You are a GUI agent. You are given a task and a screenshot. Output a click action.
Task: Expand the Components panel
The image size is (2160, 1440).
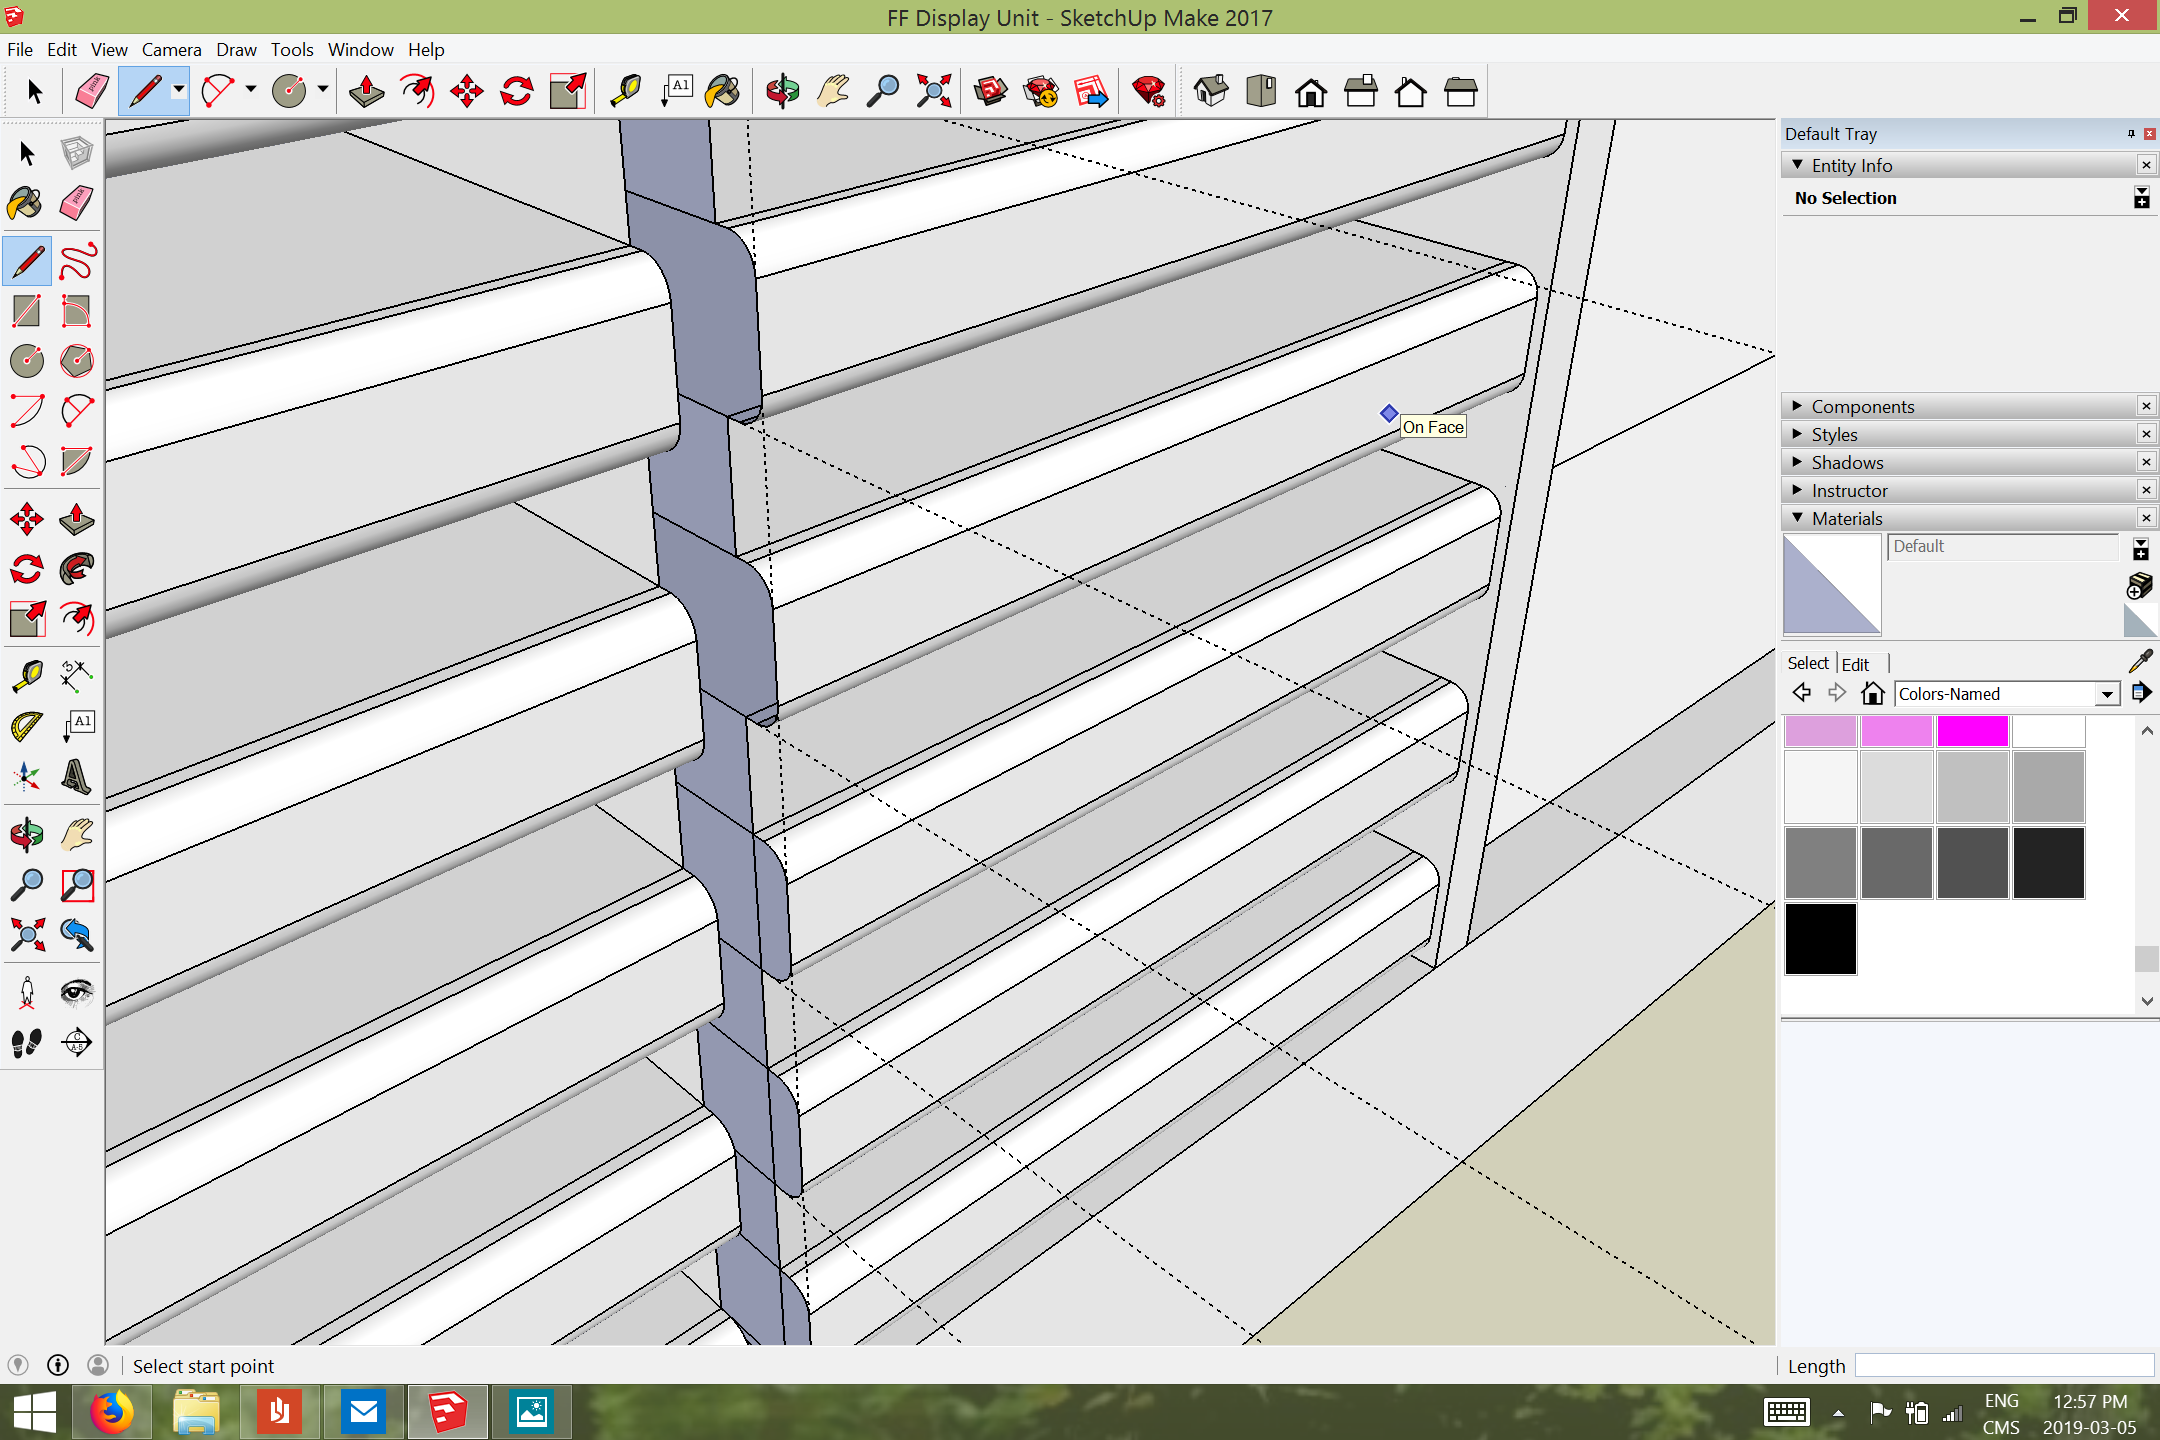coord(1862,406)
